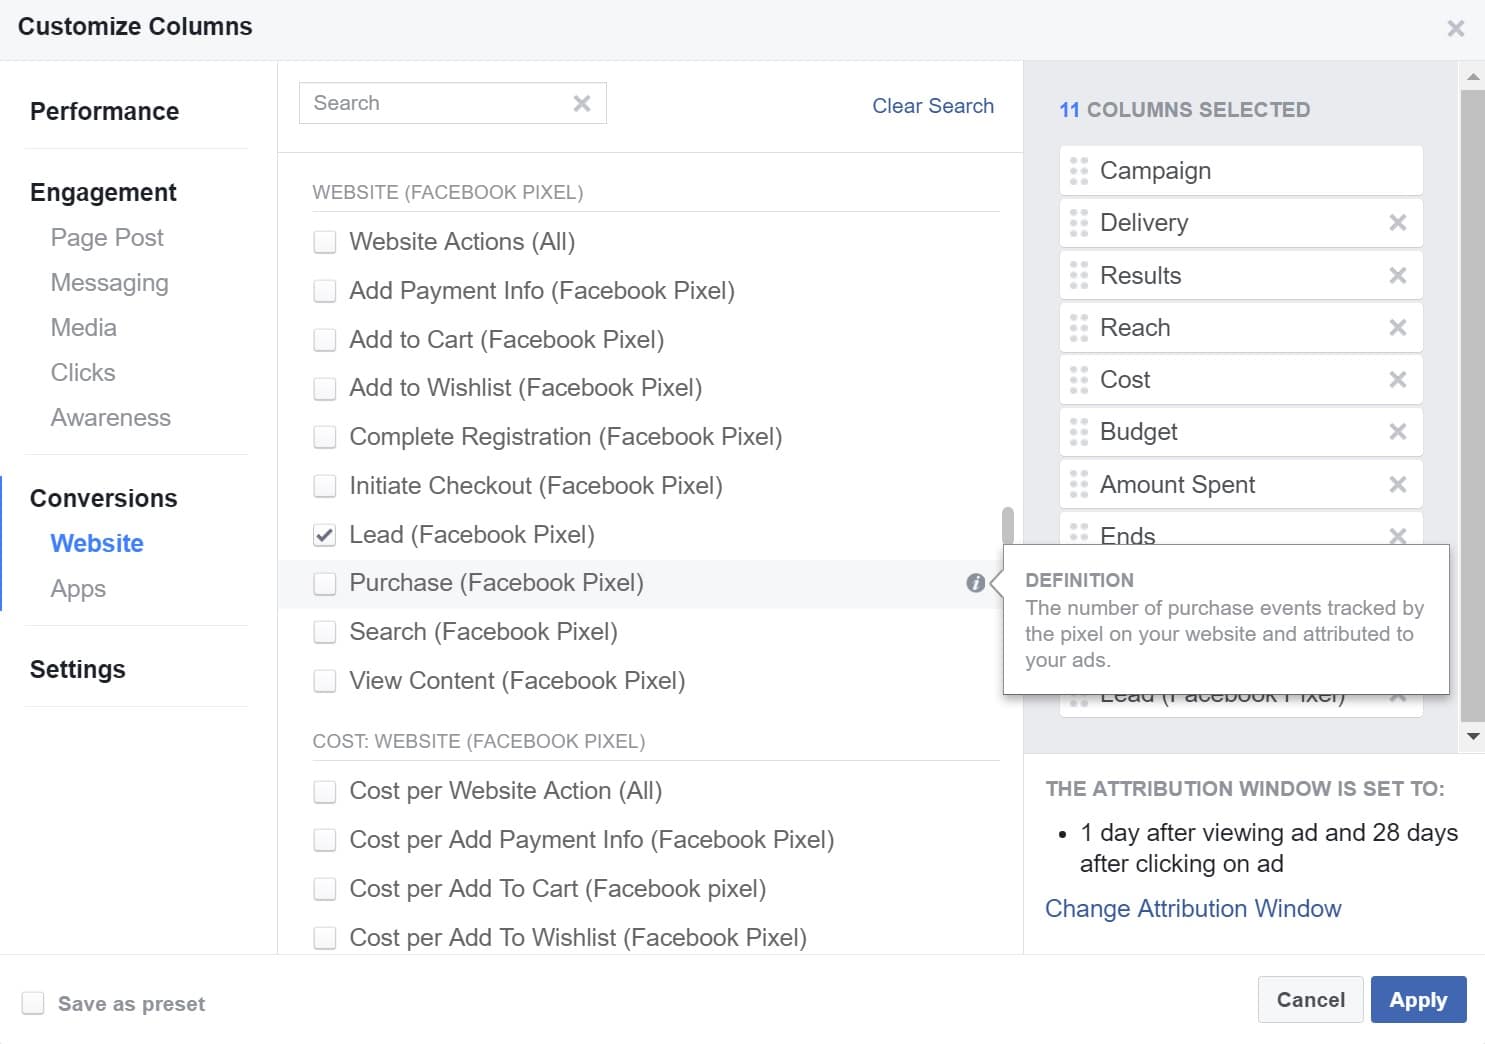Click the info icon beside Purchase (Facebook Pixel)
Screen dimensions: 1485x1044
tap(975, 582)
